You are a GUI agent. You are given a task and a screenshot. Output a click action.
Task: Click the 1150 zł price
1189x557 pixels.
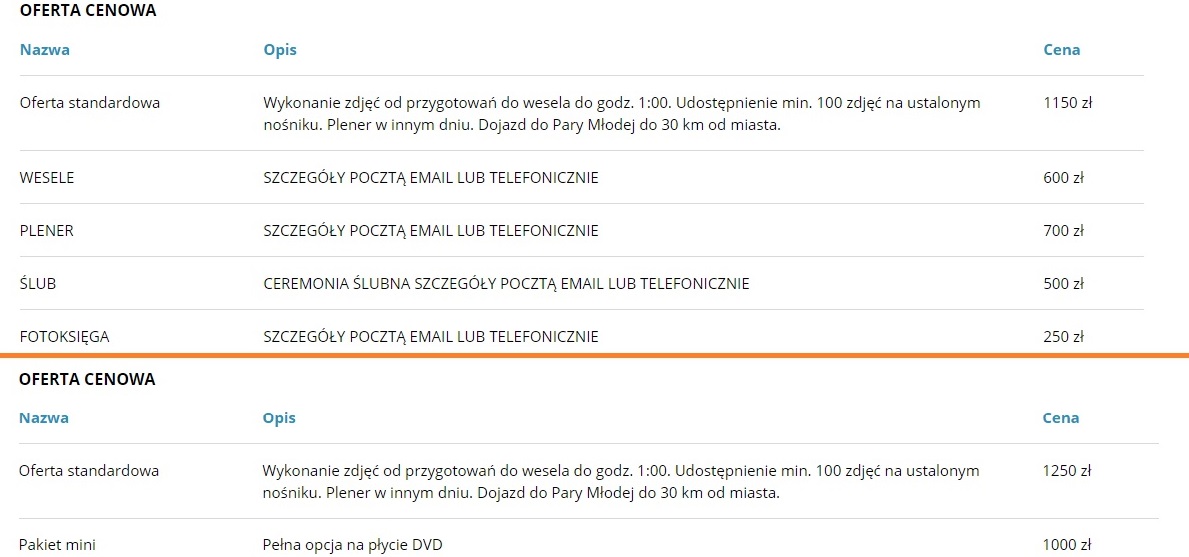[1066, 102]
